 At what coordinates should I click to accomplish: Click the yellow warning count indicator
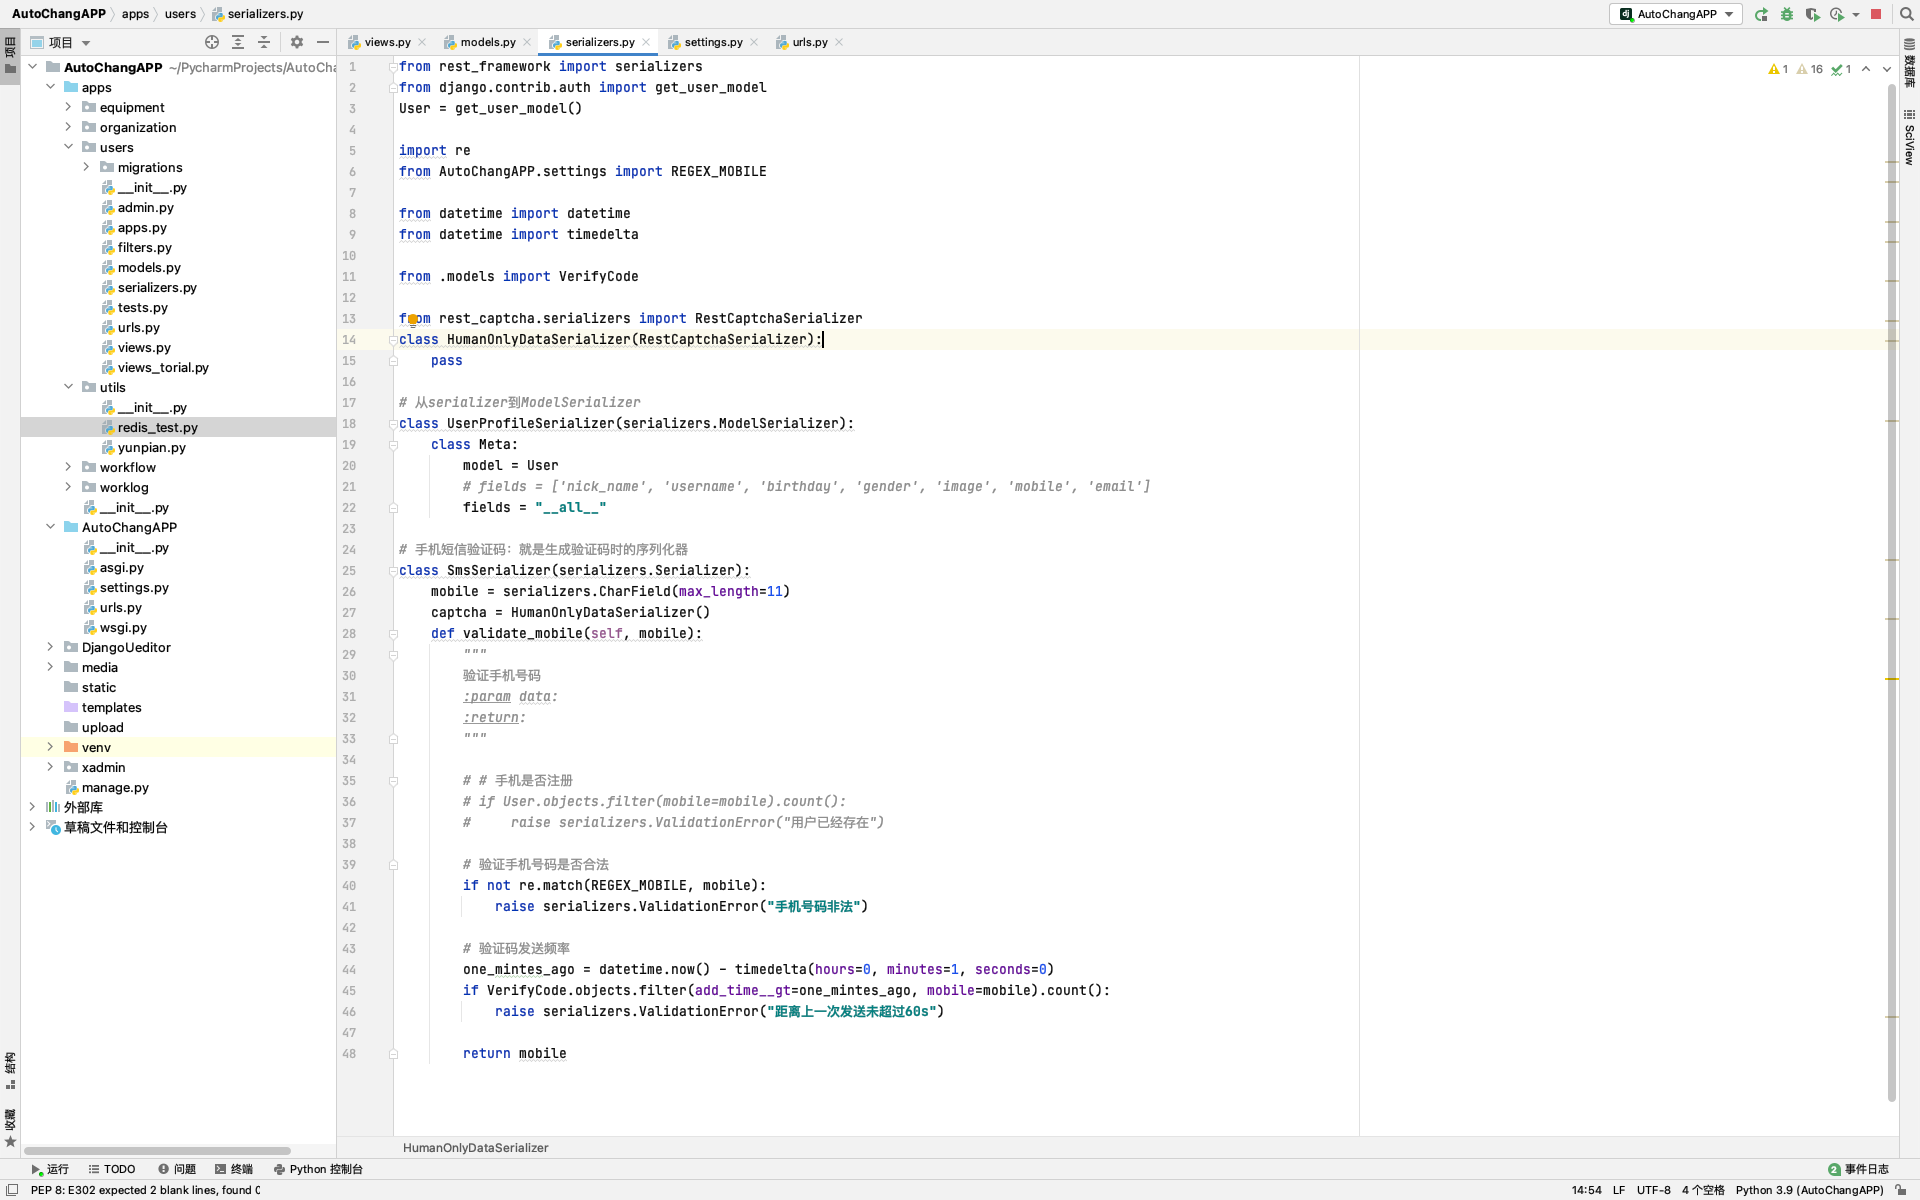coord(1778,69)
